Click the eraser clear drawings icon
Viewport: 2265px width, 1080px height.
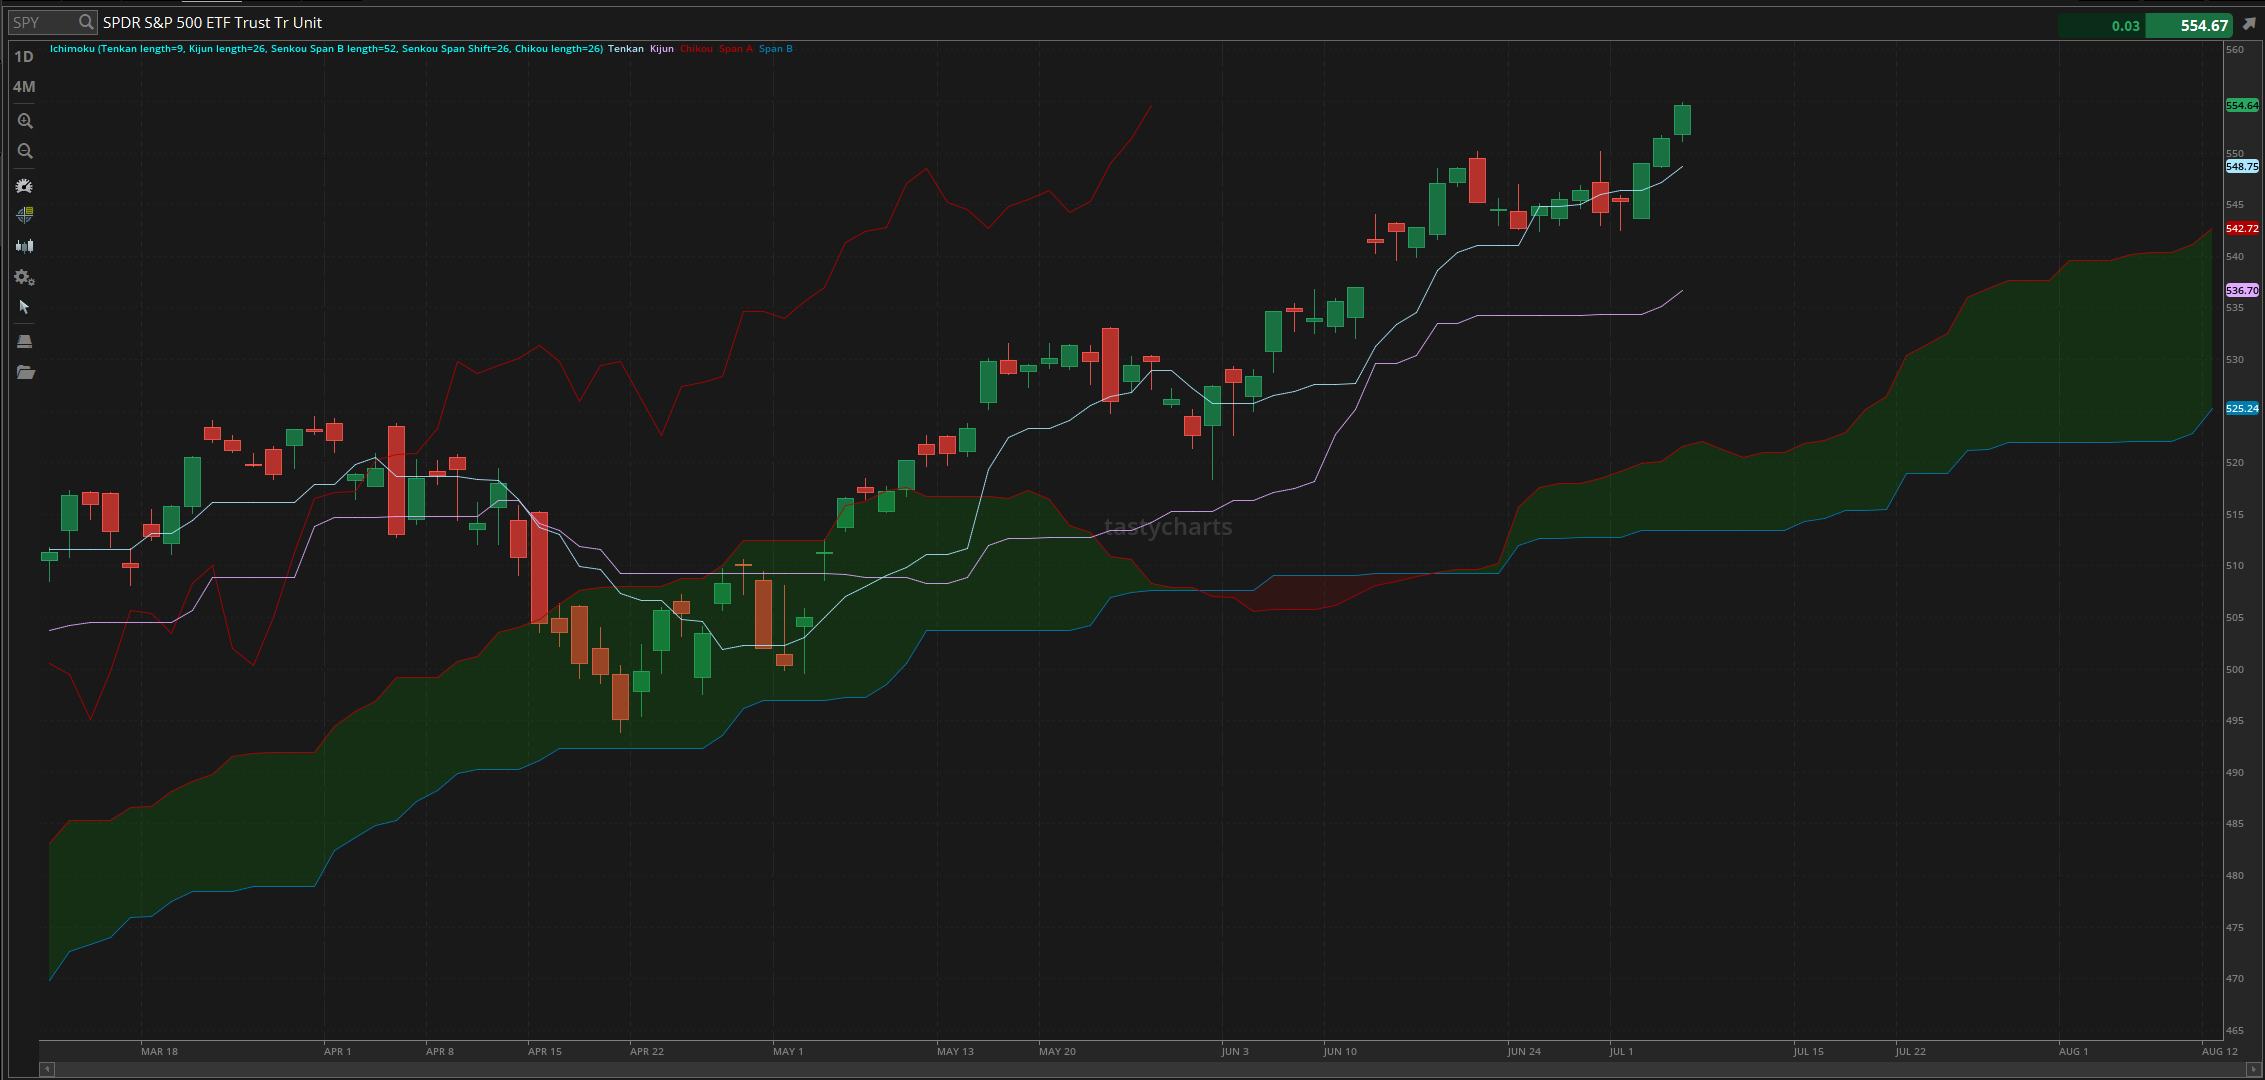pyautogui.click(x=25, y=342)
